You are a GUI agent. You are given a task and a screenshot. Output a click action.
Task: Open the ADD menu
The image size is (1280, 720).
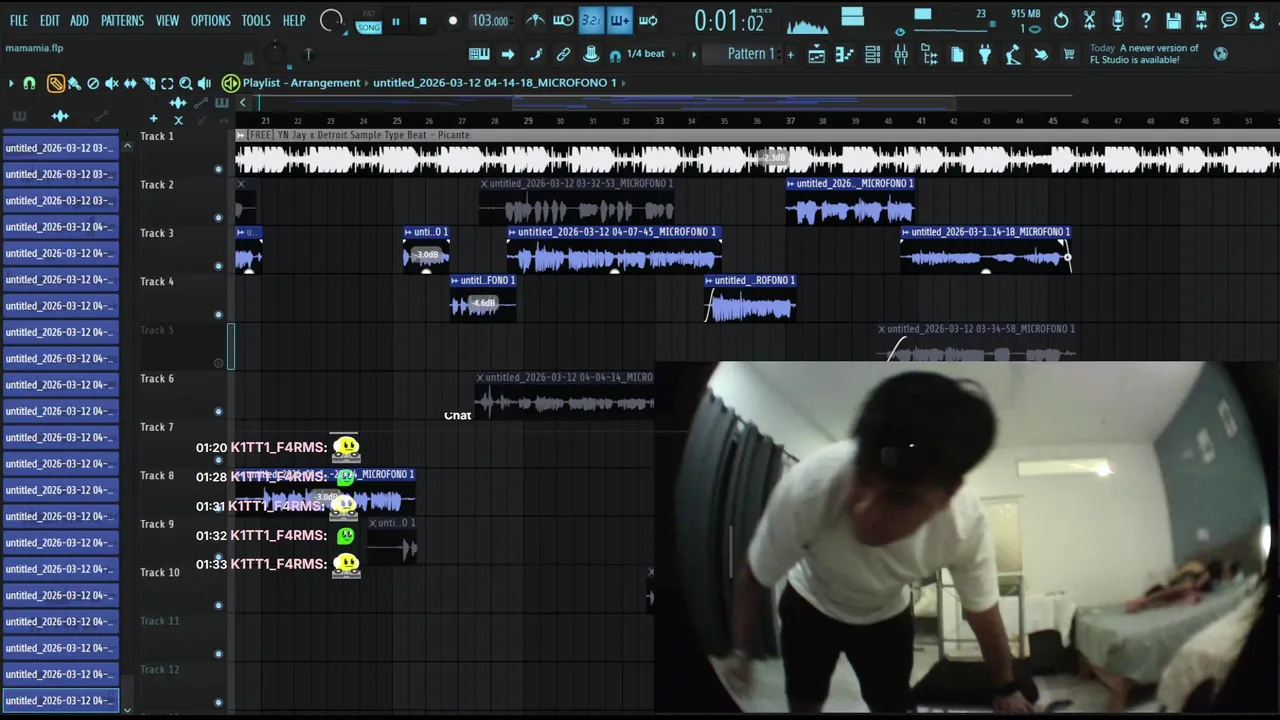pos(79,20)
